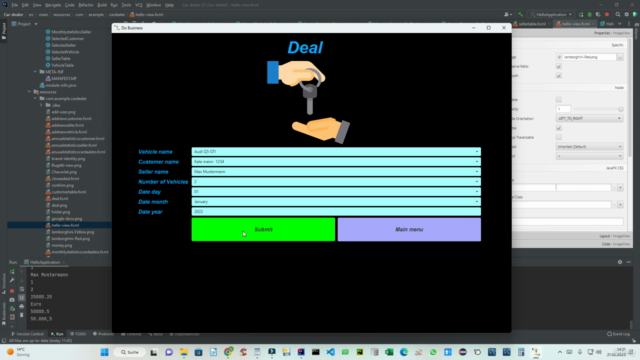
Task: Click the image file browse button
Action: pos(620,57)
